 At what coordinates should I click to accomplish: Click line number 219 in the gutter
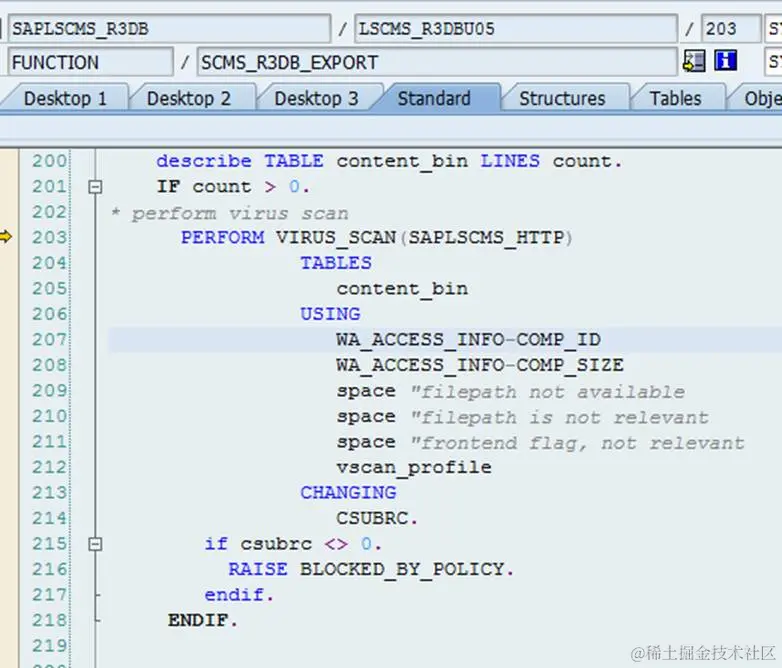click(x=49, y=646)
